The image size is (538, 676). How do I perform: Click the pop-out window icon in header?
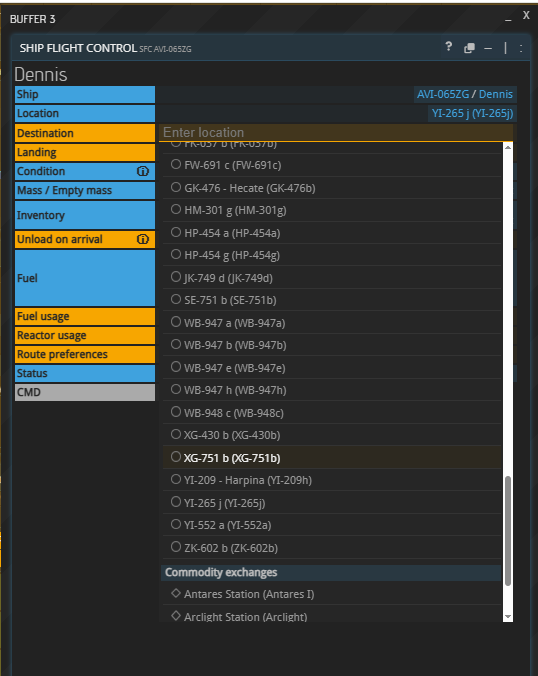pos(469,48)
